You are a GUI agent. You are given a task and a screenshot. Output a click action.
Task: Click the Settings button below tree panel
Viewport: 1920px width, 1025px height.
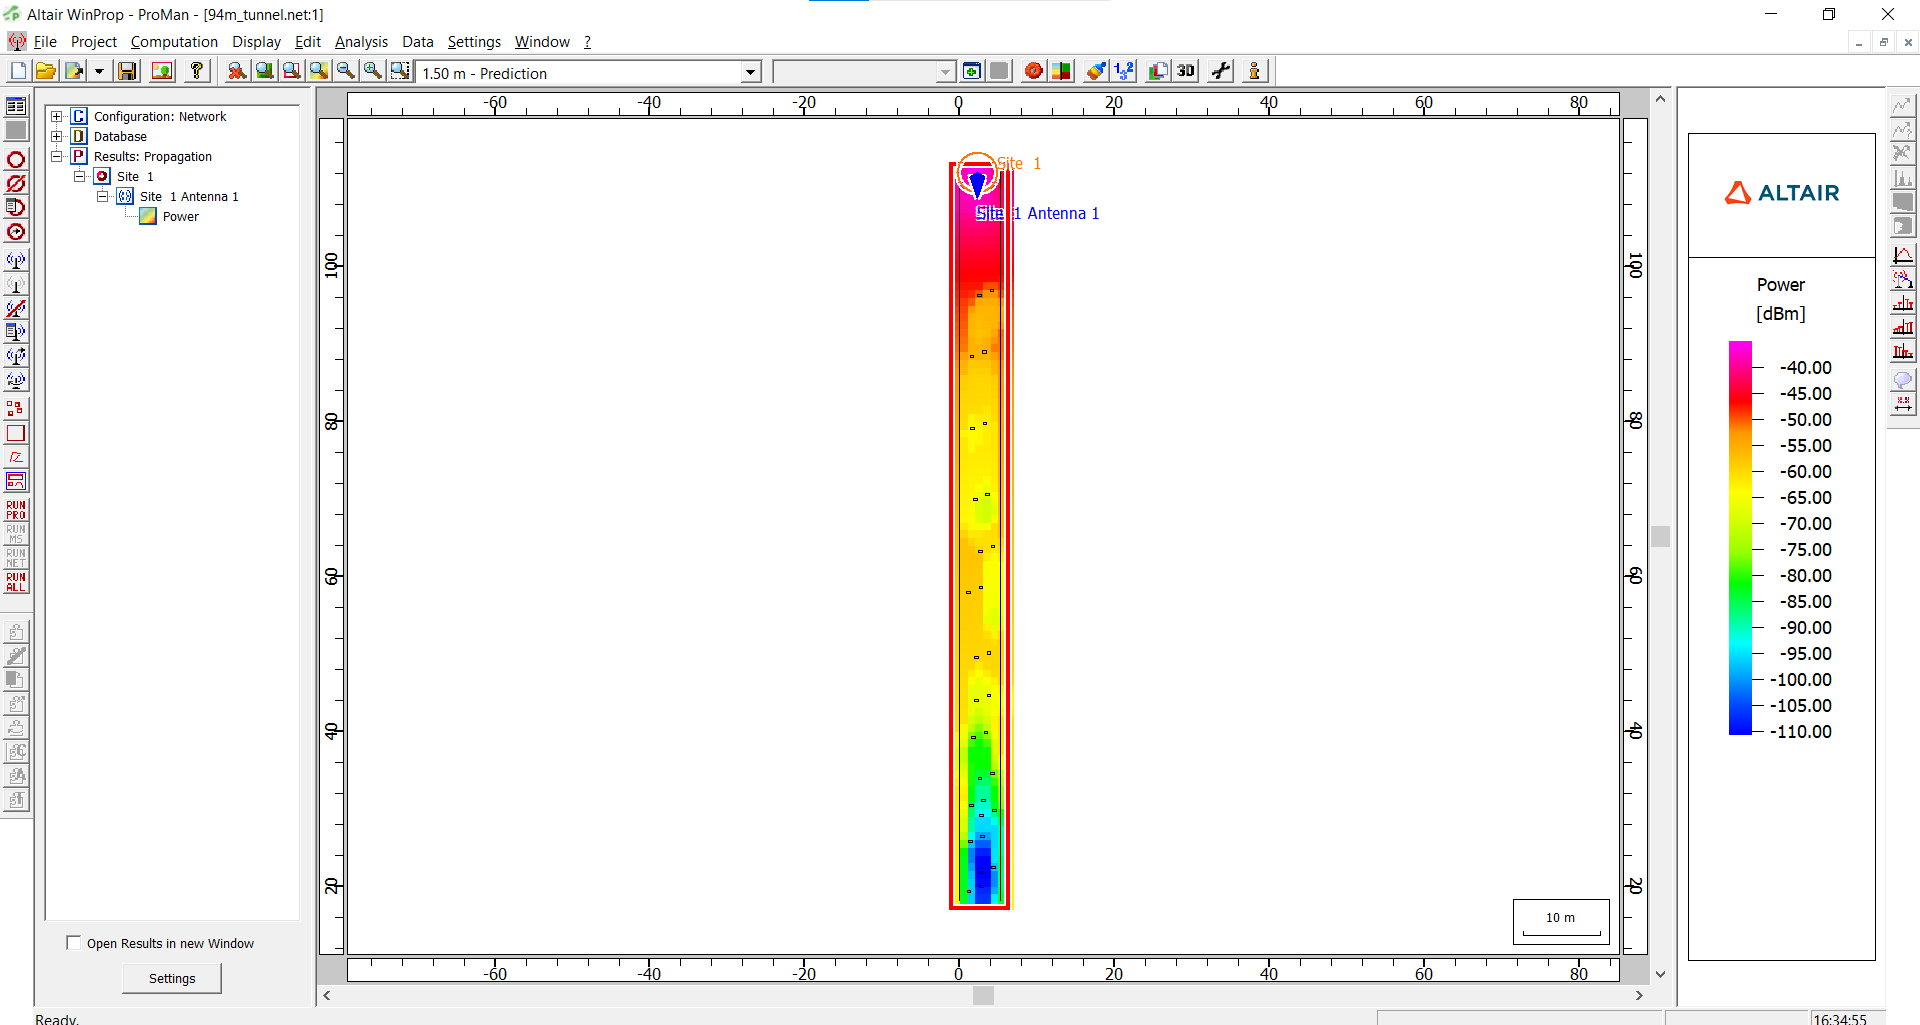[x=172, y=978]
